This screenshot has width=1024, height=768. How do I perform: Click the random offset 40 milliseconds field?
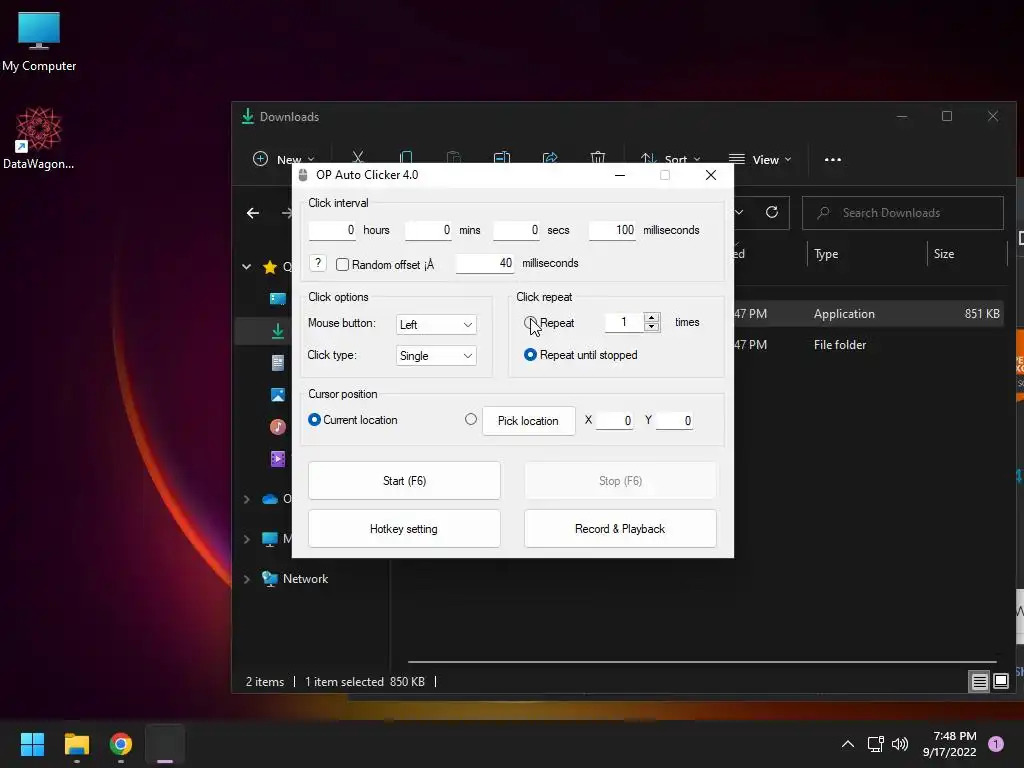click(x=485, y=263)
